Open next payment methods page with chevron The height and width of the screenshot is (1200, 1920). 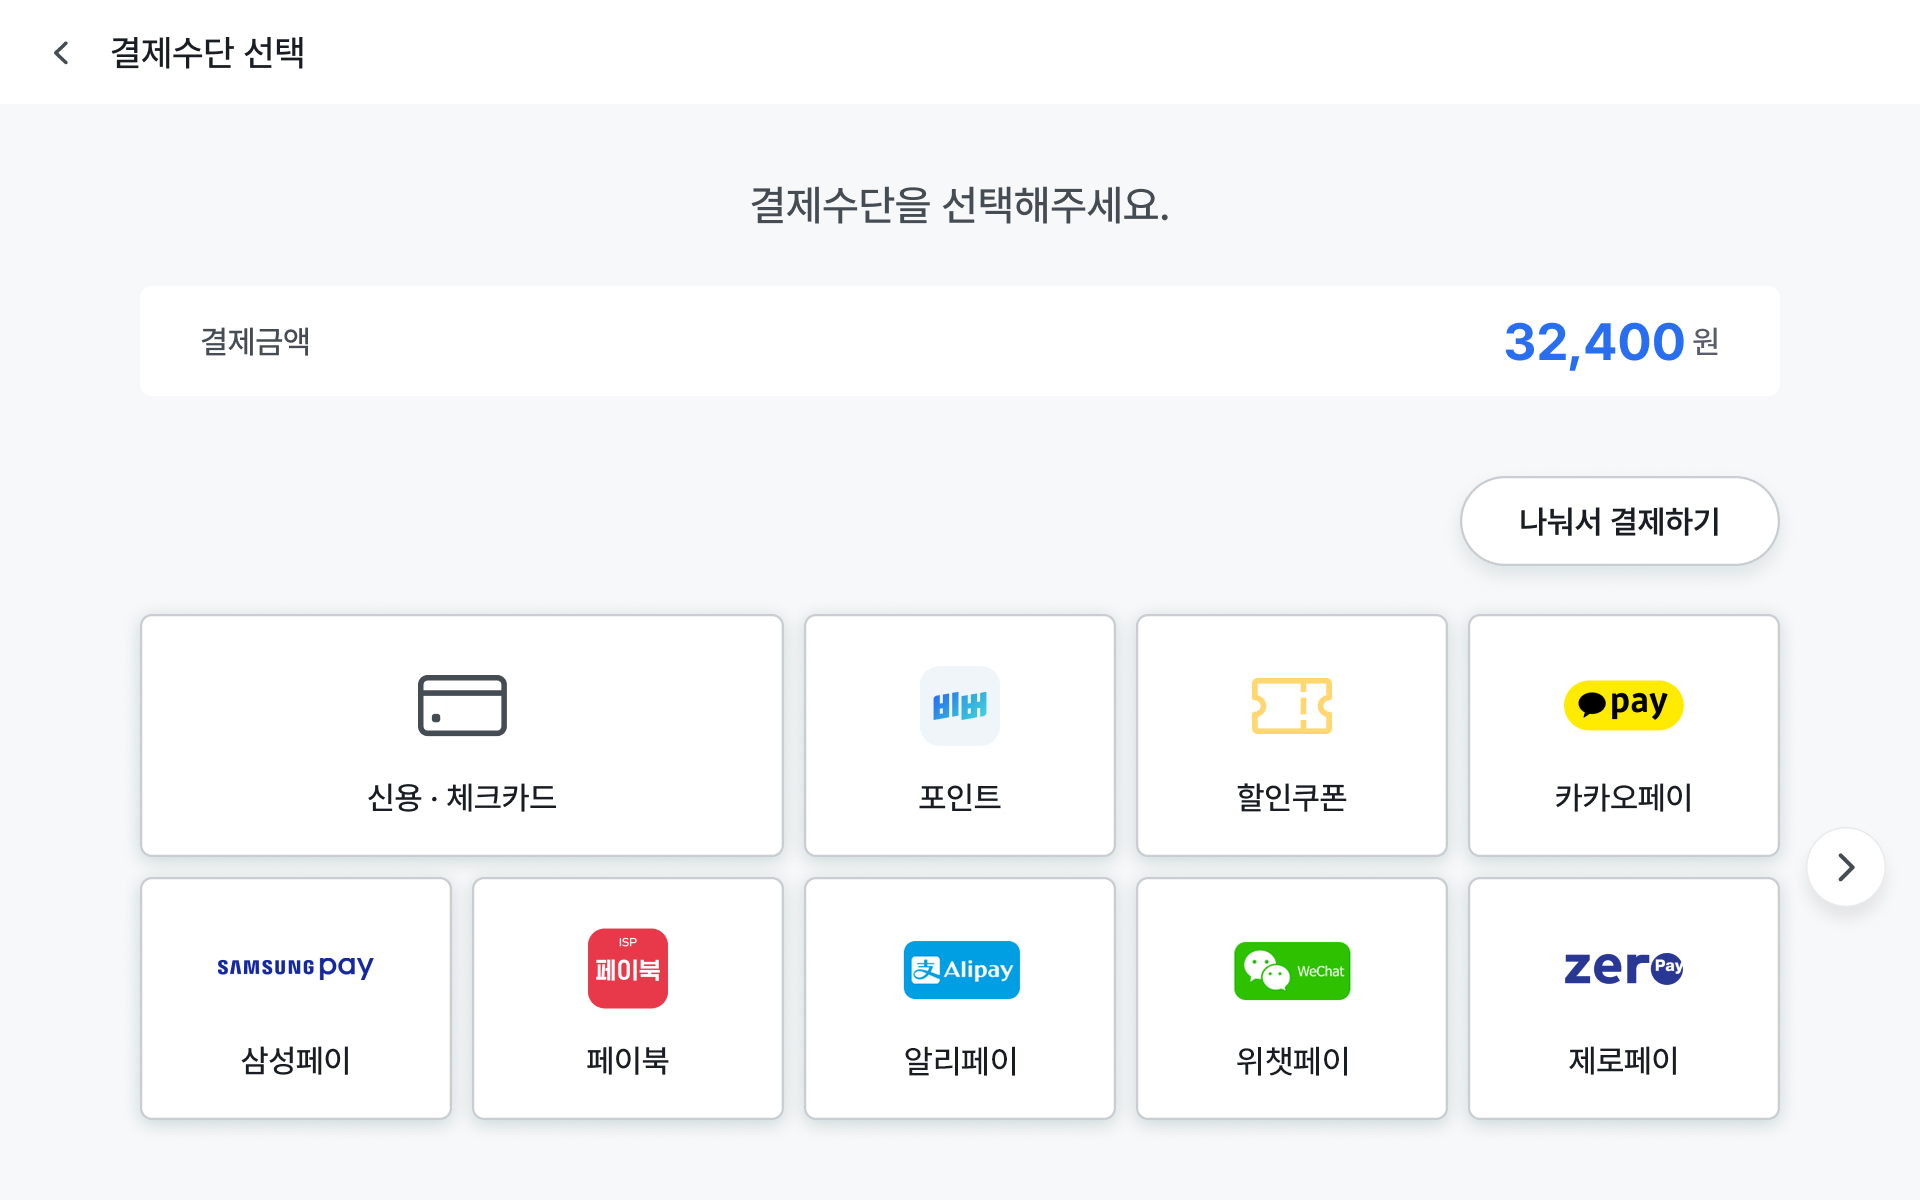(1845, 867)
